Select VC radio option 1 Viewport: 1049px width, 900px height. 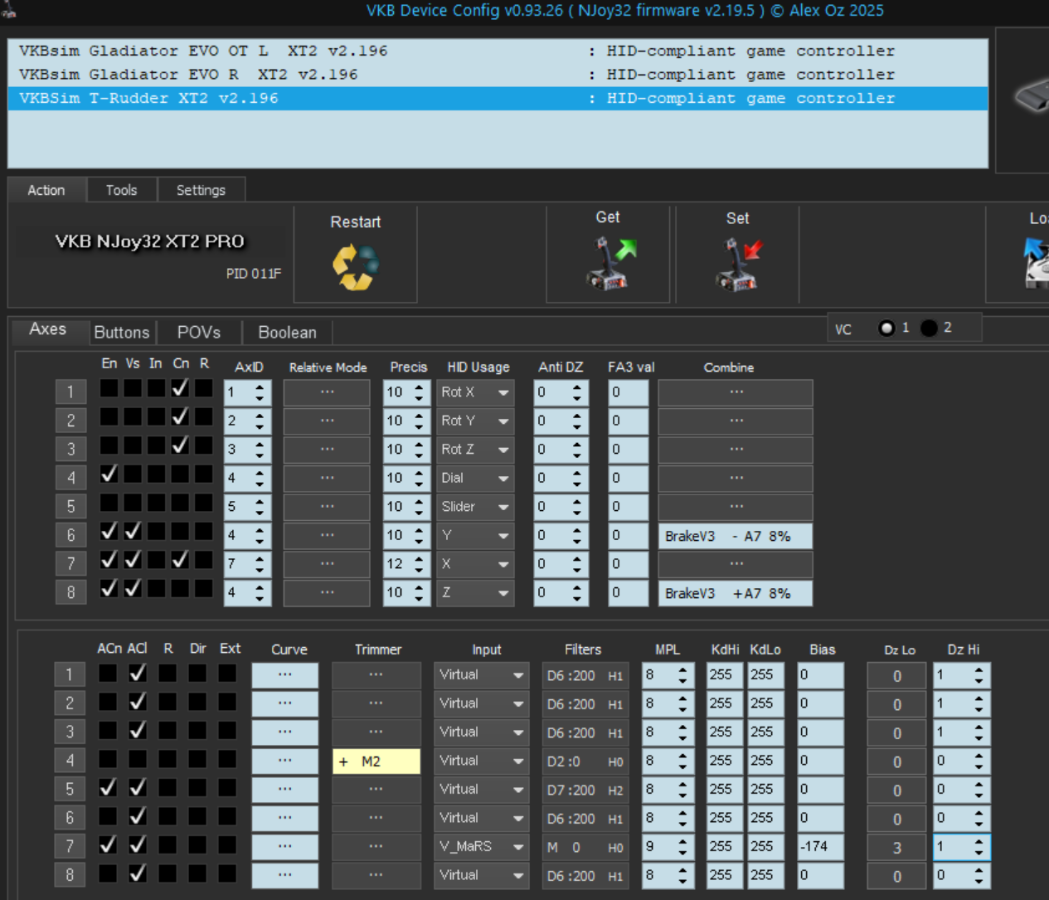pyautogui.click(x=886, y=328)
